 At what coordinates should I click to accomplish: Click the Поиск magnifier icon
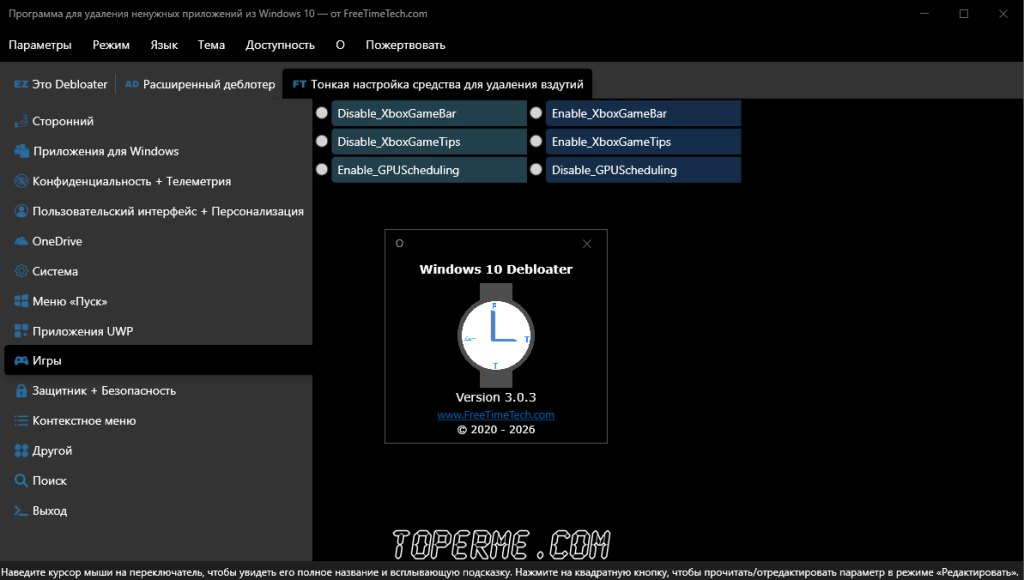[21, 481]
